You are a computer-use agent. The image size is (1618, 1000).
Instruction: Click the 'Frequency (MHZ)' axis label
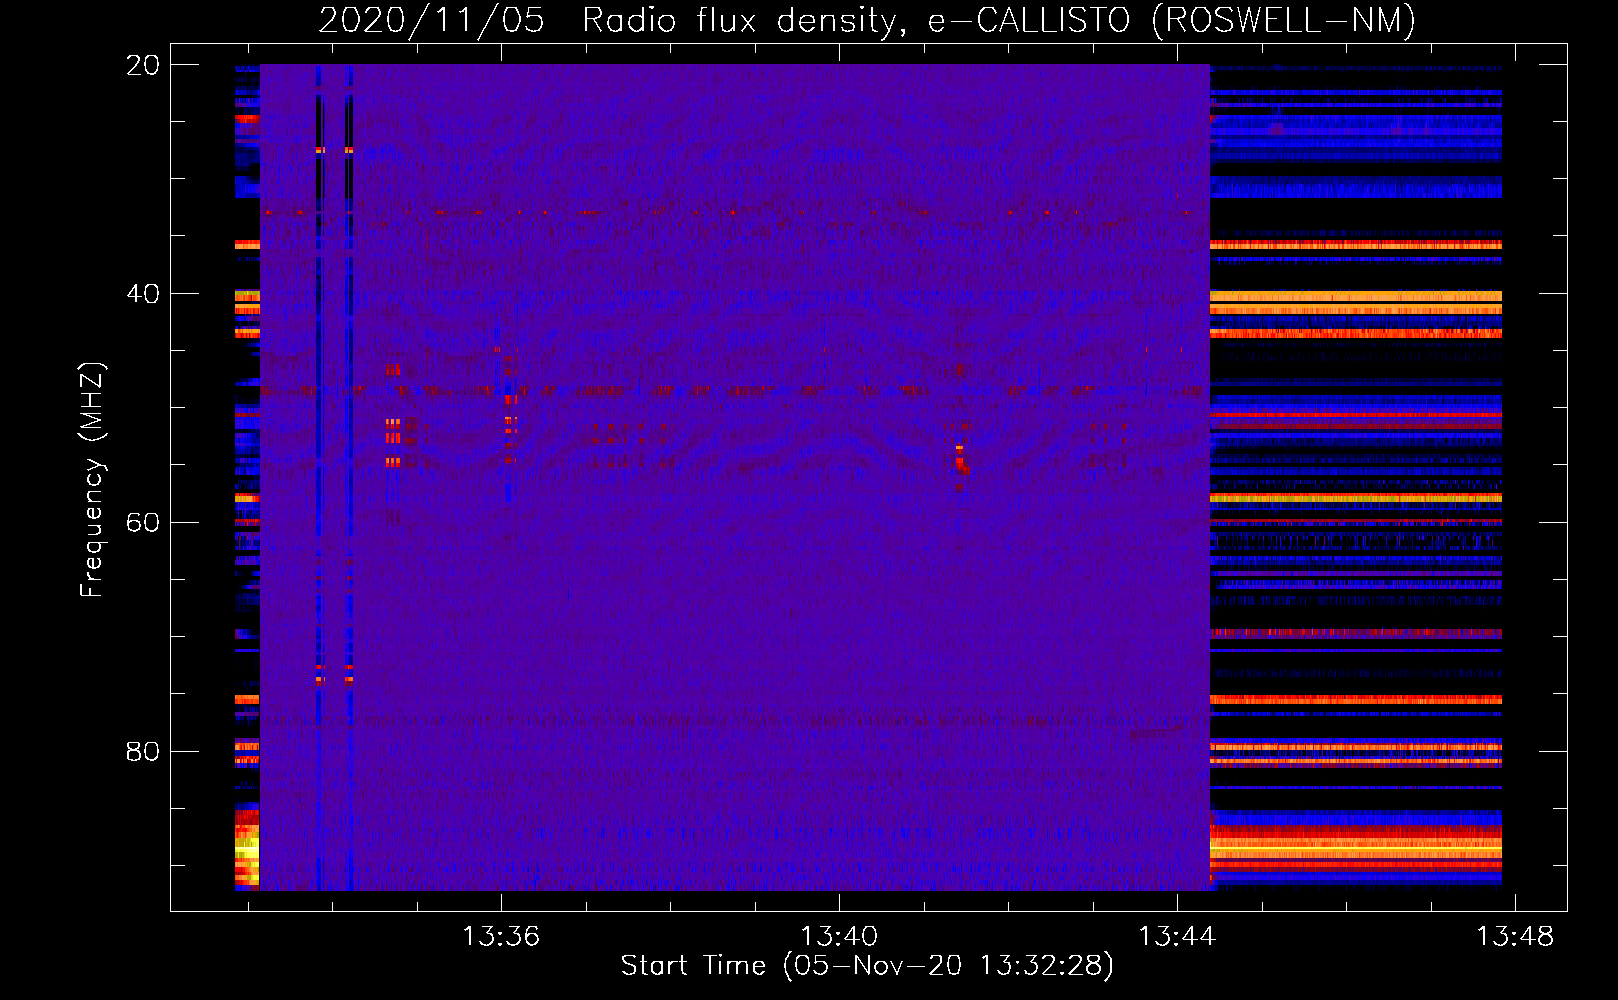(91, 480)
